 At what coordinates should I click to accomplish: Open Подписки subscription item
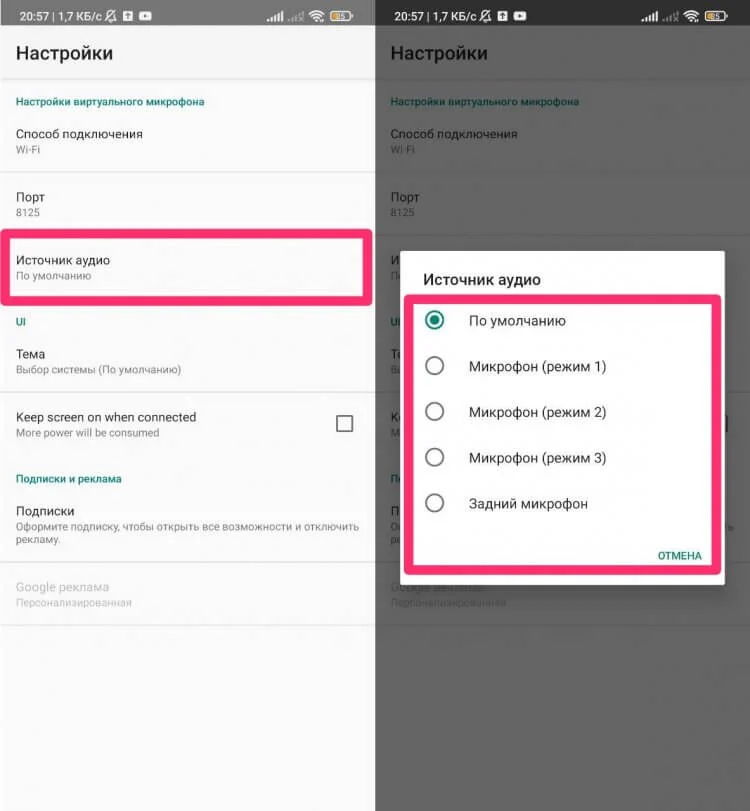coord(187,524)
